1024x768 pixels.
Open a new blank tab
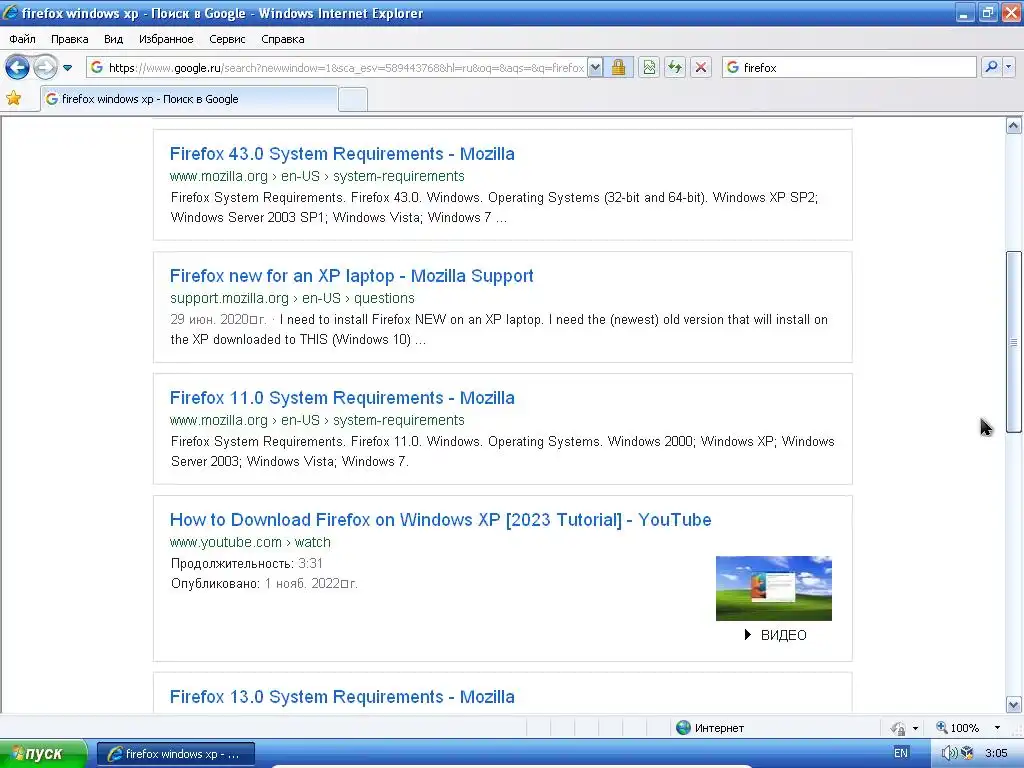(353, 99)
